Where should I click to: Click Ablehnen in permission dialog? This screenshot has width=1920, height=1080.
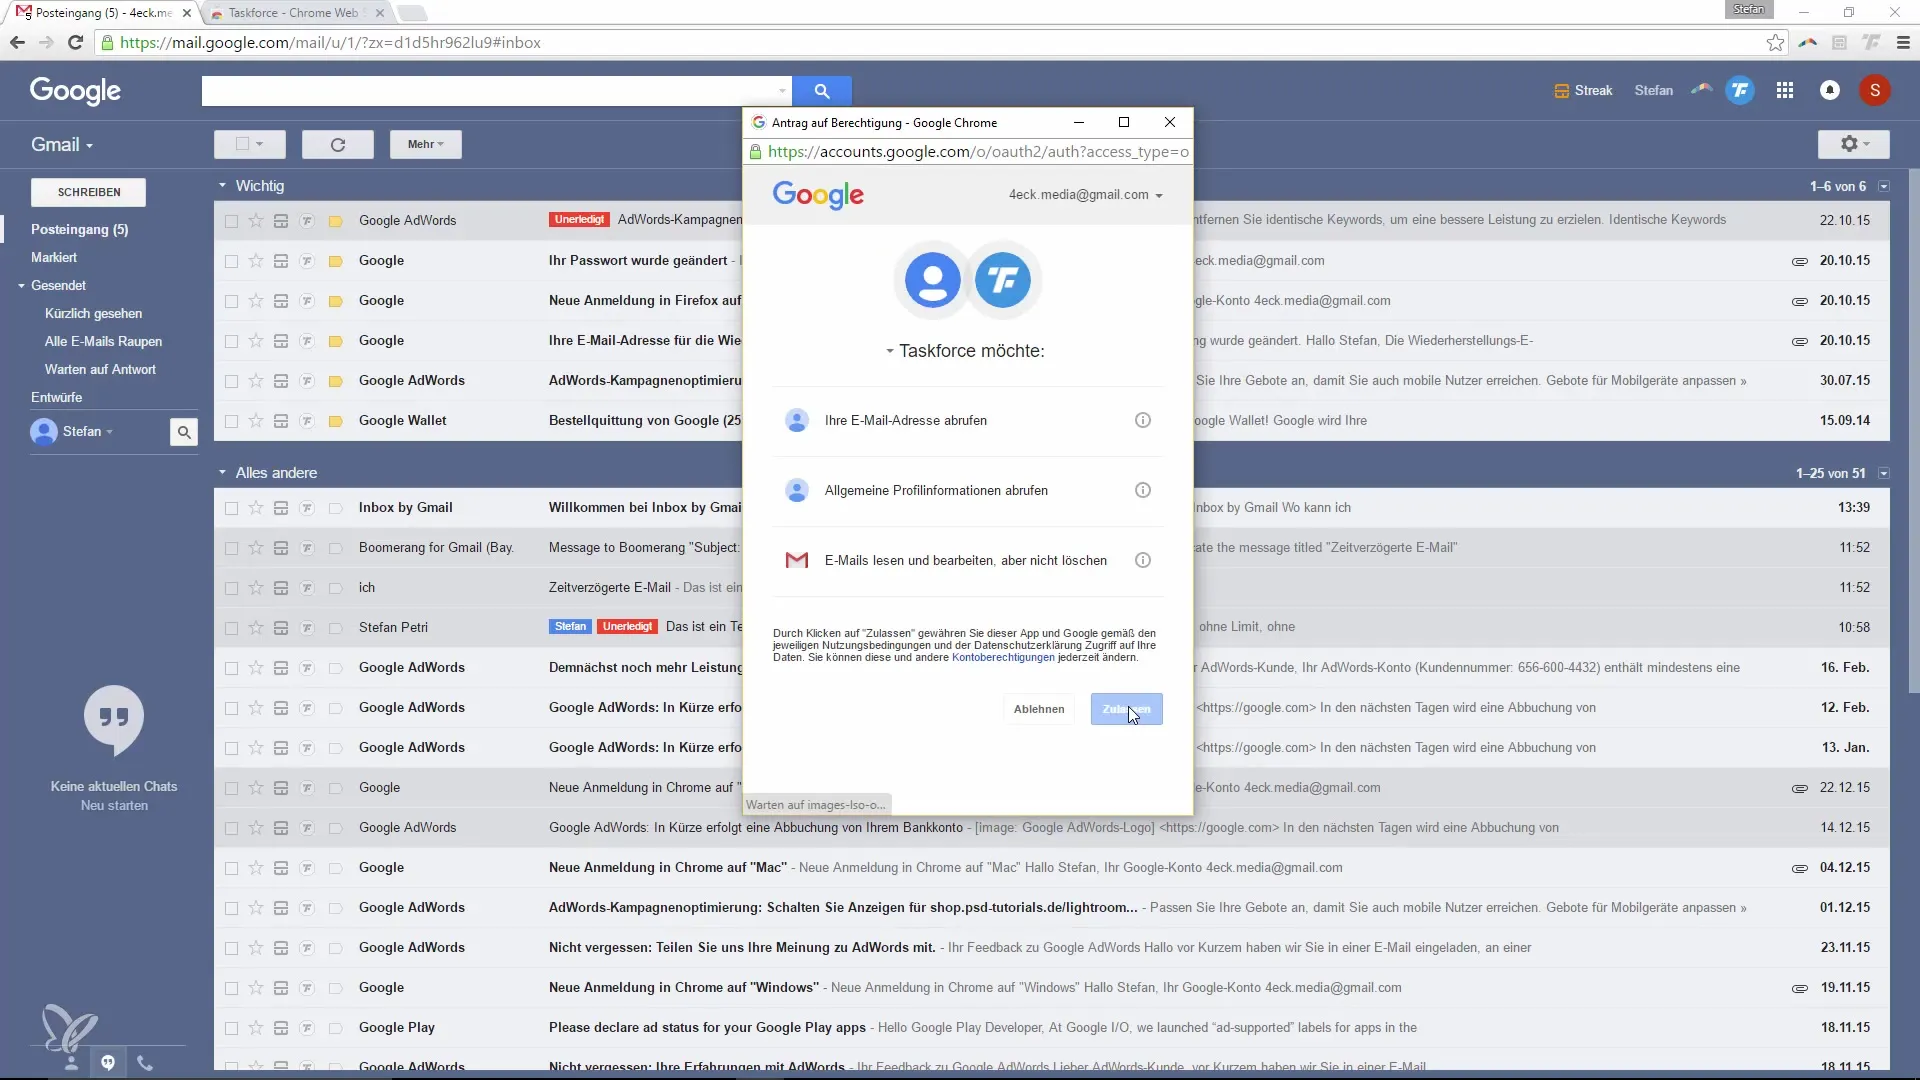1039,709
